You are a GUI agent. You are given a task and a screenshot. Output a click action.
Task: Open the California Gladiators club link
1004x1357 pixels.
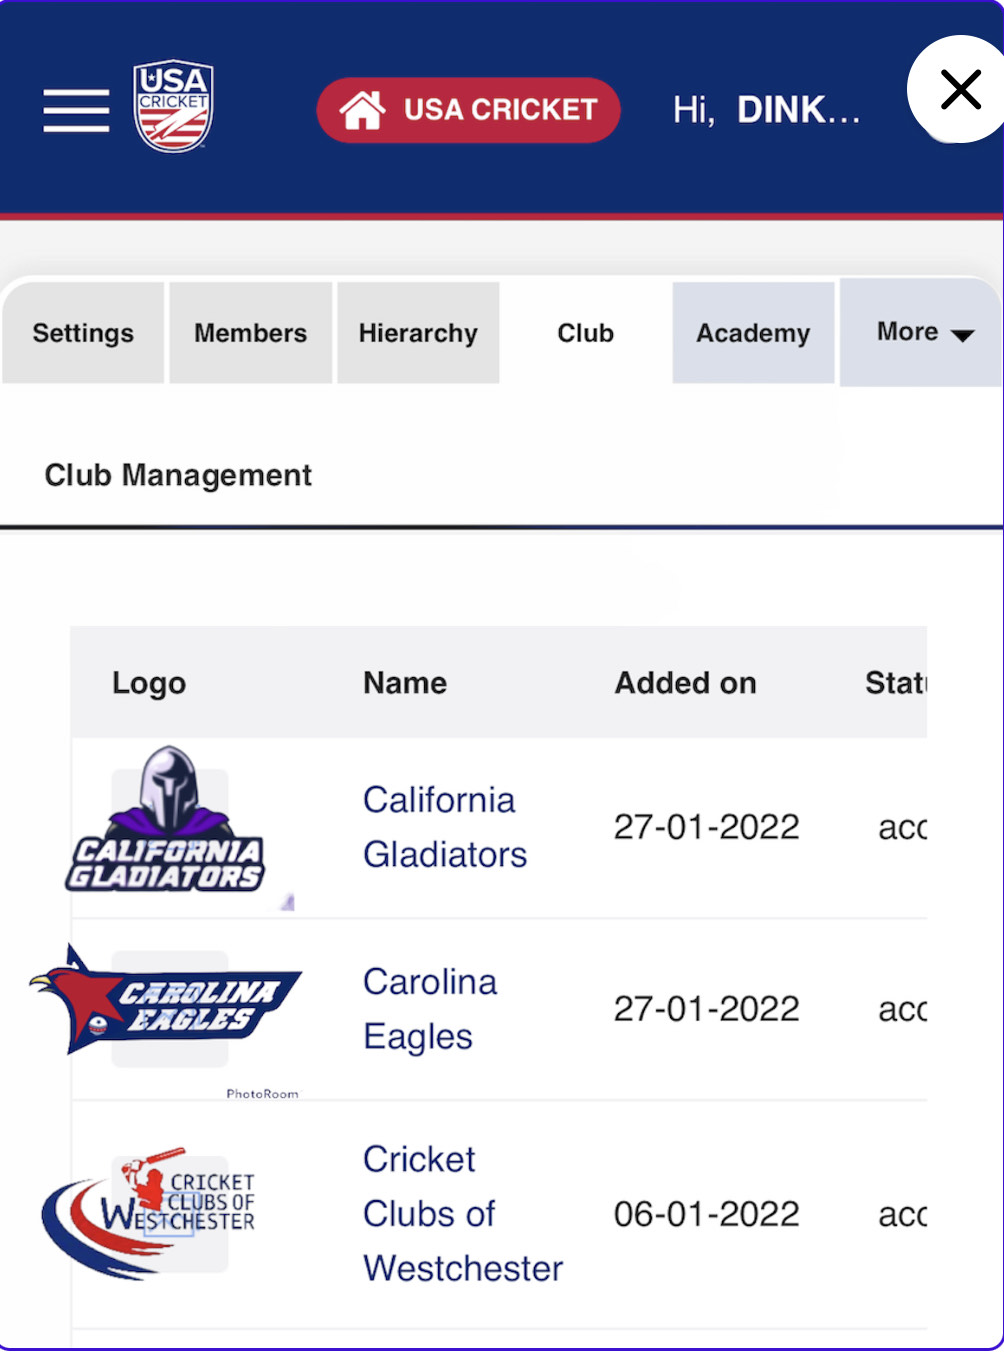click(445, 827)
